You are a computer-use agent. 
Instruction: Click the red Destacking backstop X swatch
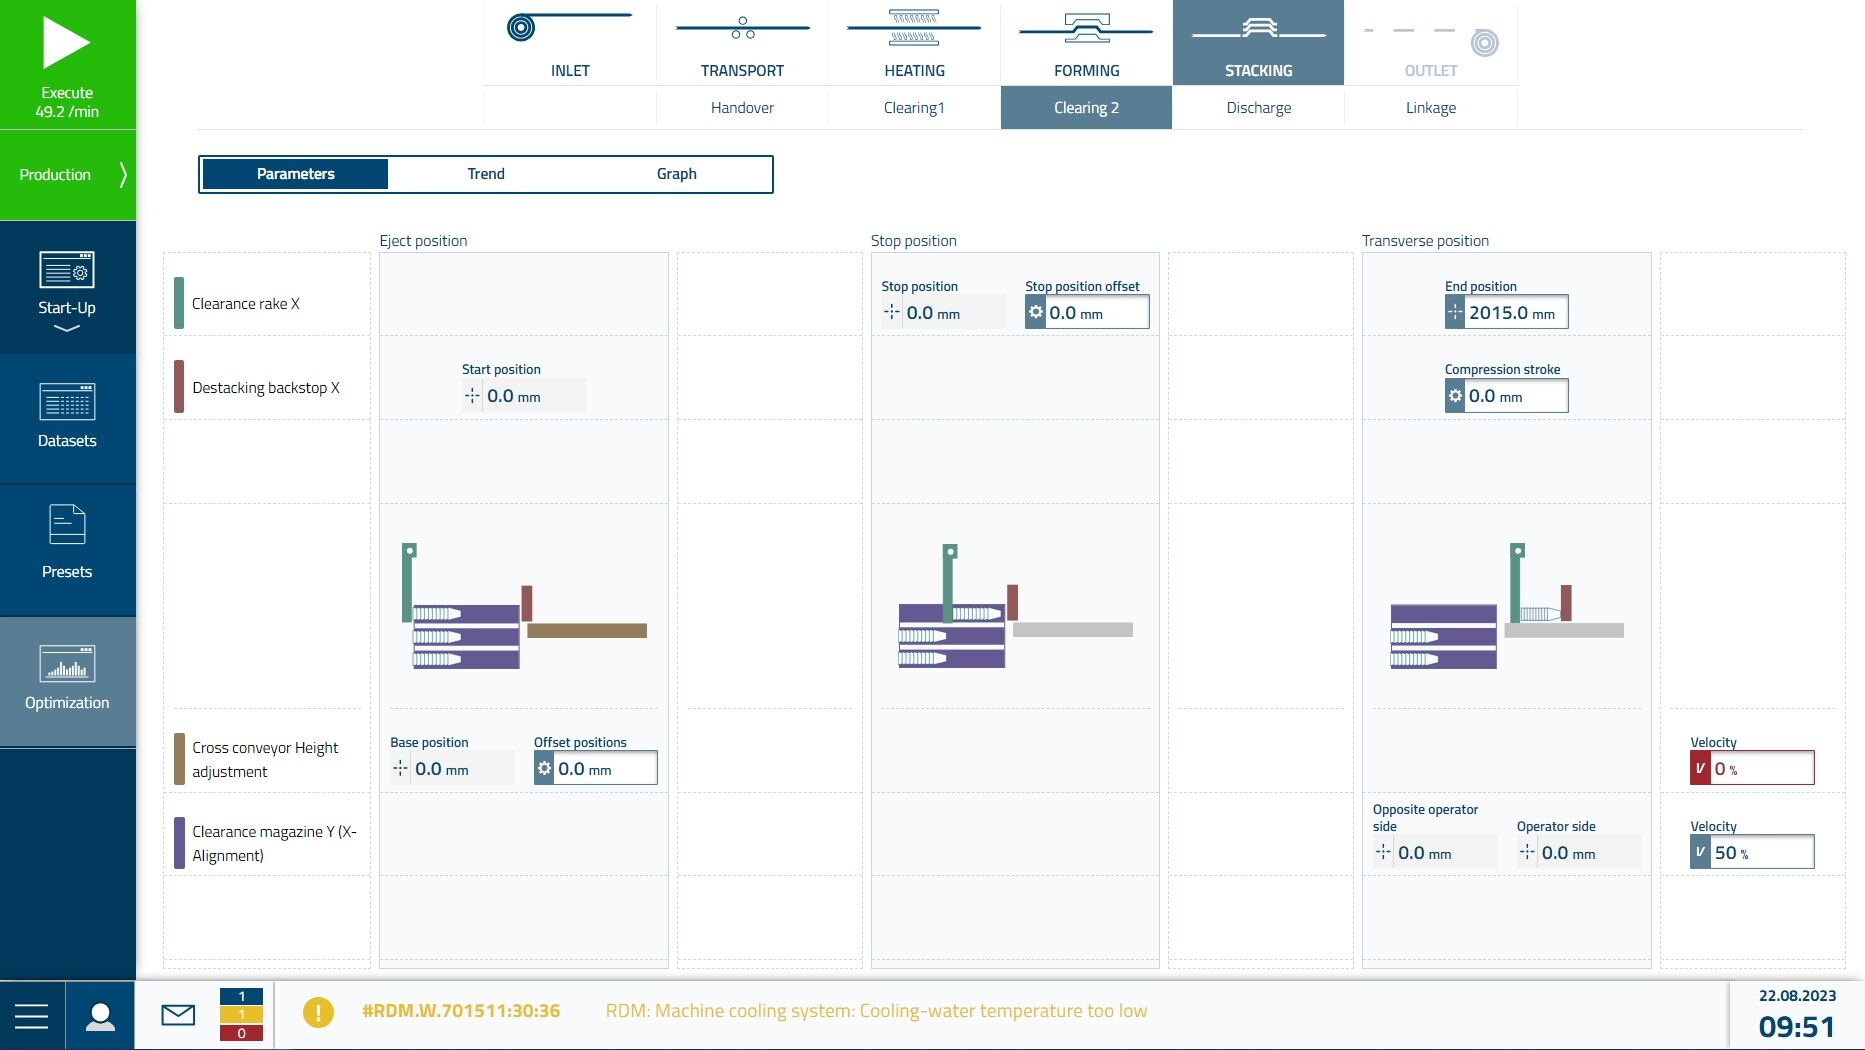click(x=179, y=387)
